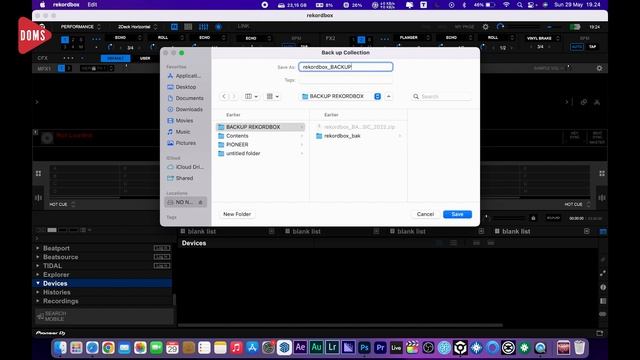Click the SEARCH MOBILE button
Viewport: 640px width, 360px height.
click(x=104, y=316)
